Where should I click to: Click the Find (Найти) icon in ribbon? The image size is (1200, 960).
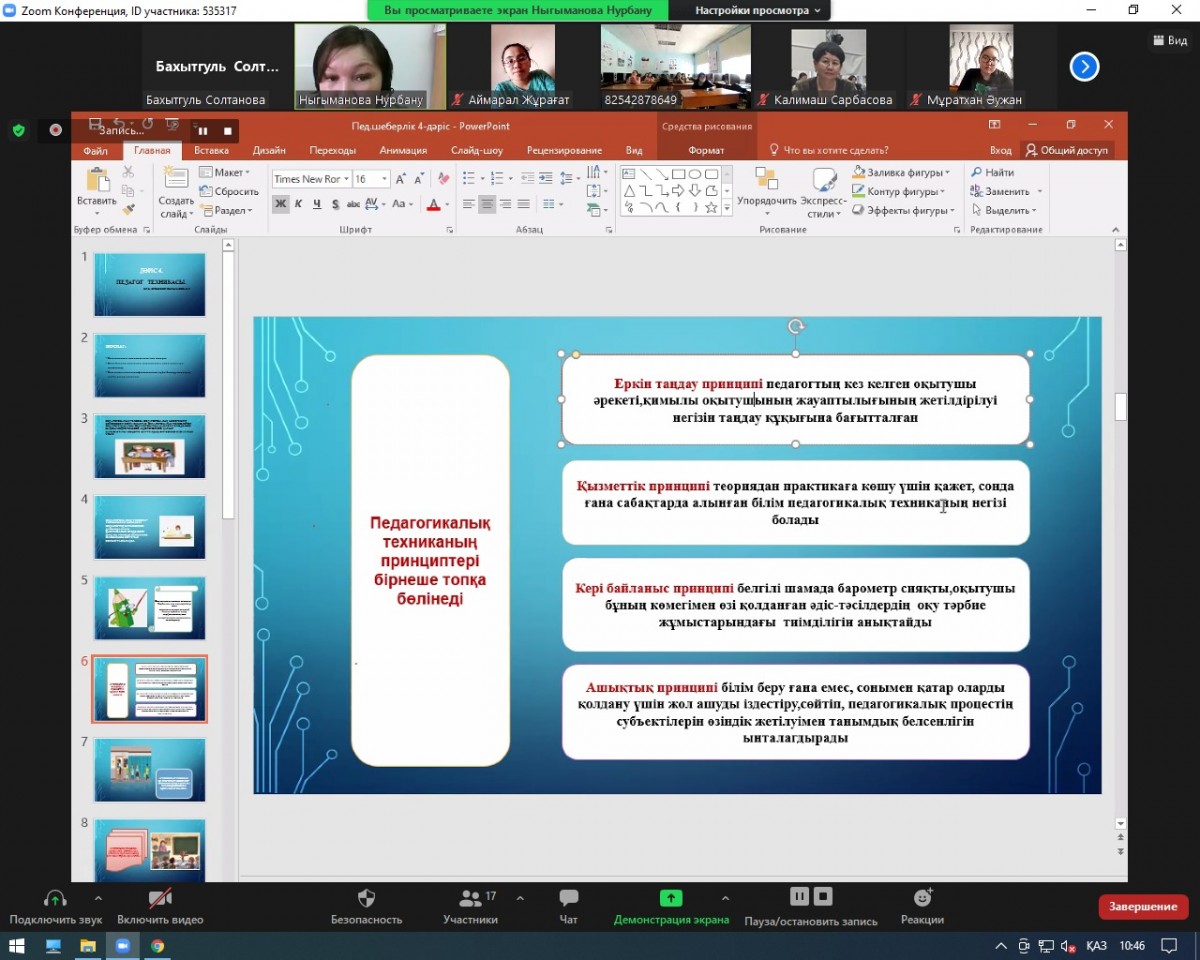coord(977,172)
